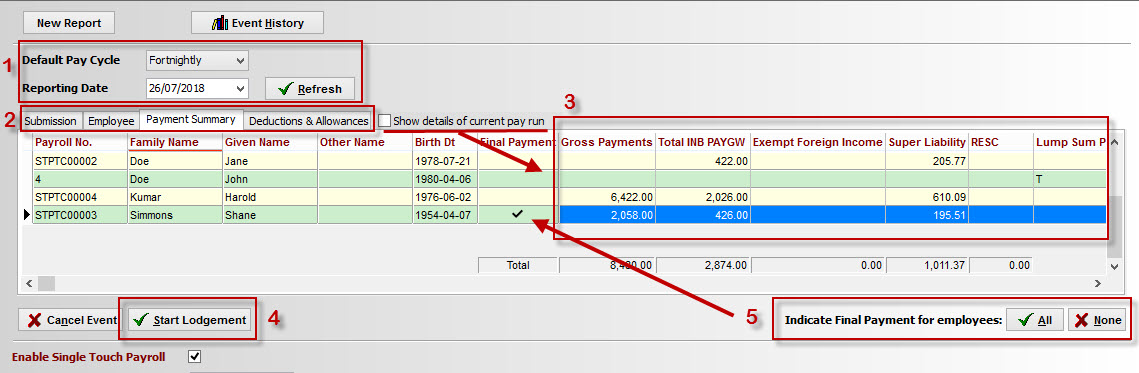Viewport: 1139px width, 373px height.
Task: Sort by Payroll No. column header
Action: (x=80, y=143)
